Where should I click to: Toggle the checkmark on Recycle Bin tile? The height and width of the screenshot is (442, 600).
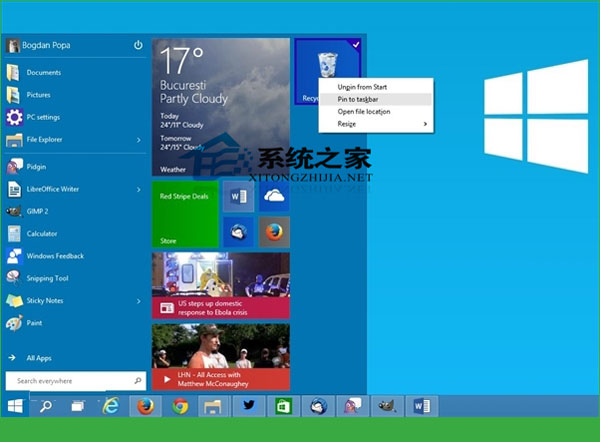point(356,45)
